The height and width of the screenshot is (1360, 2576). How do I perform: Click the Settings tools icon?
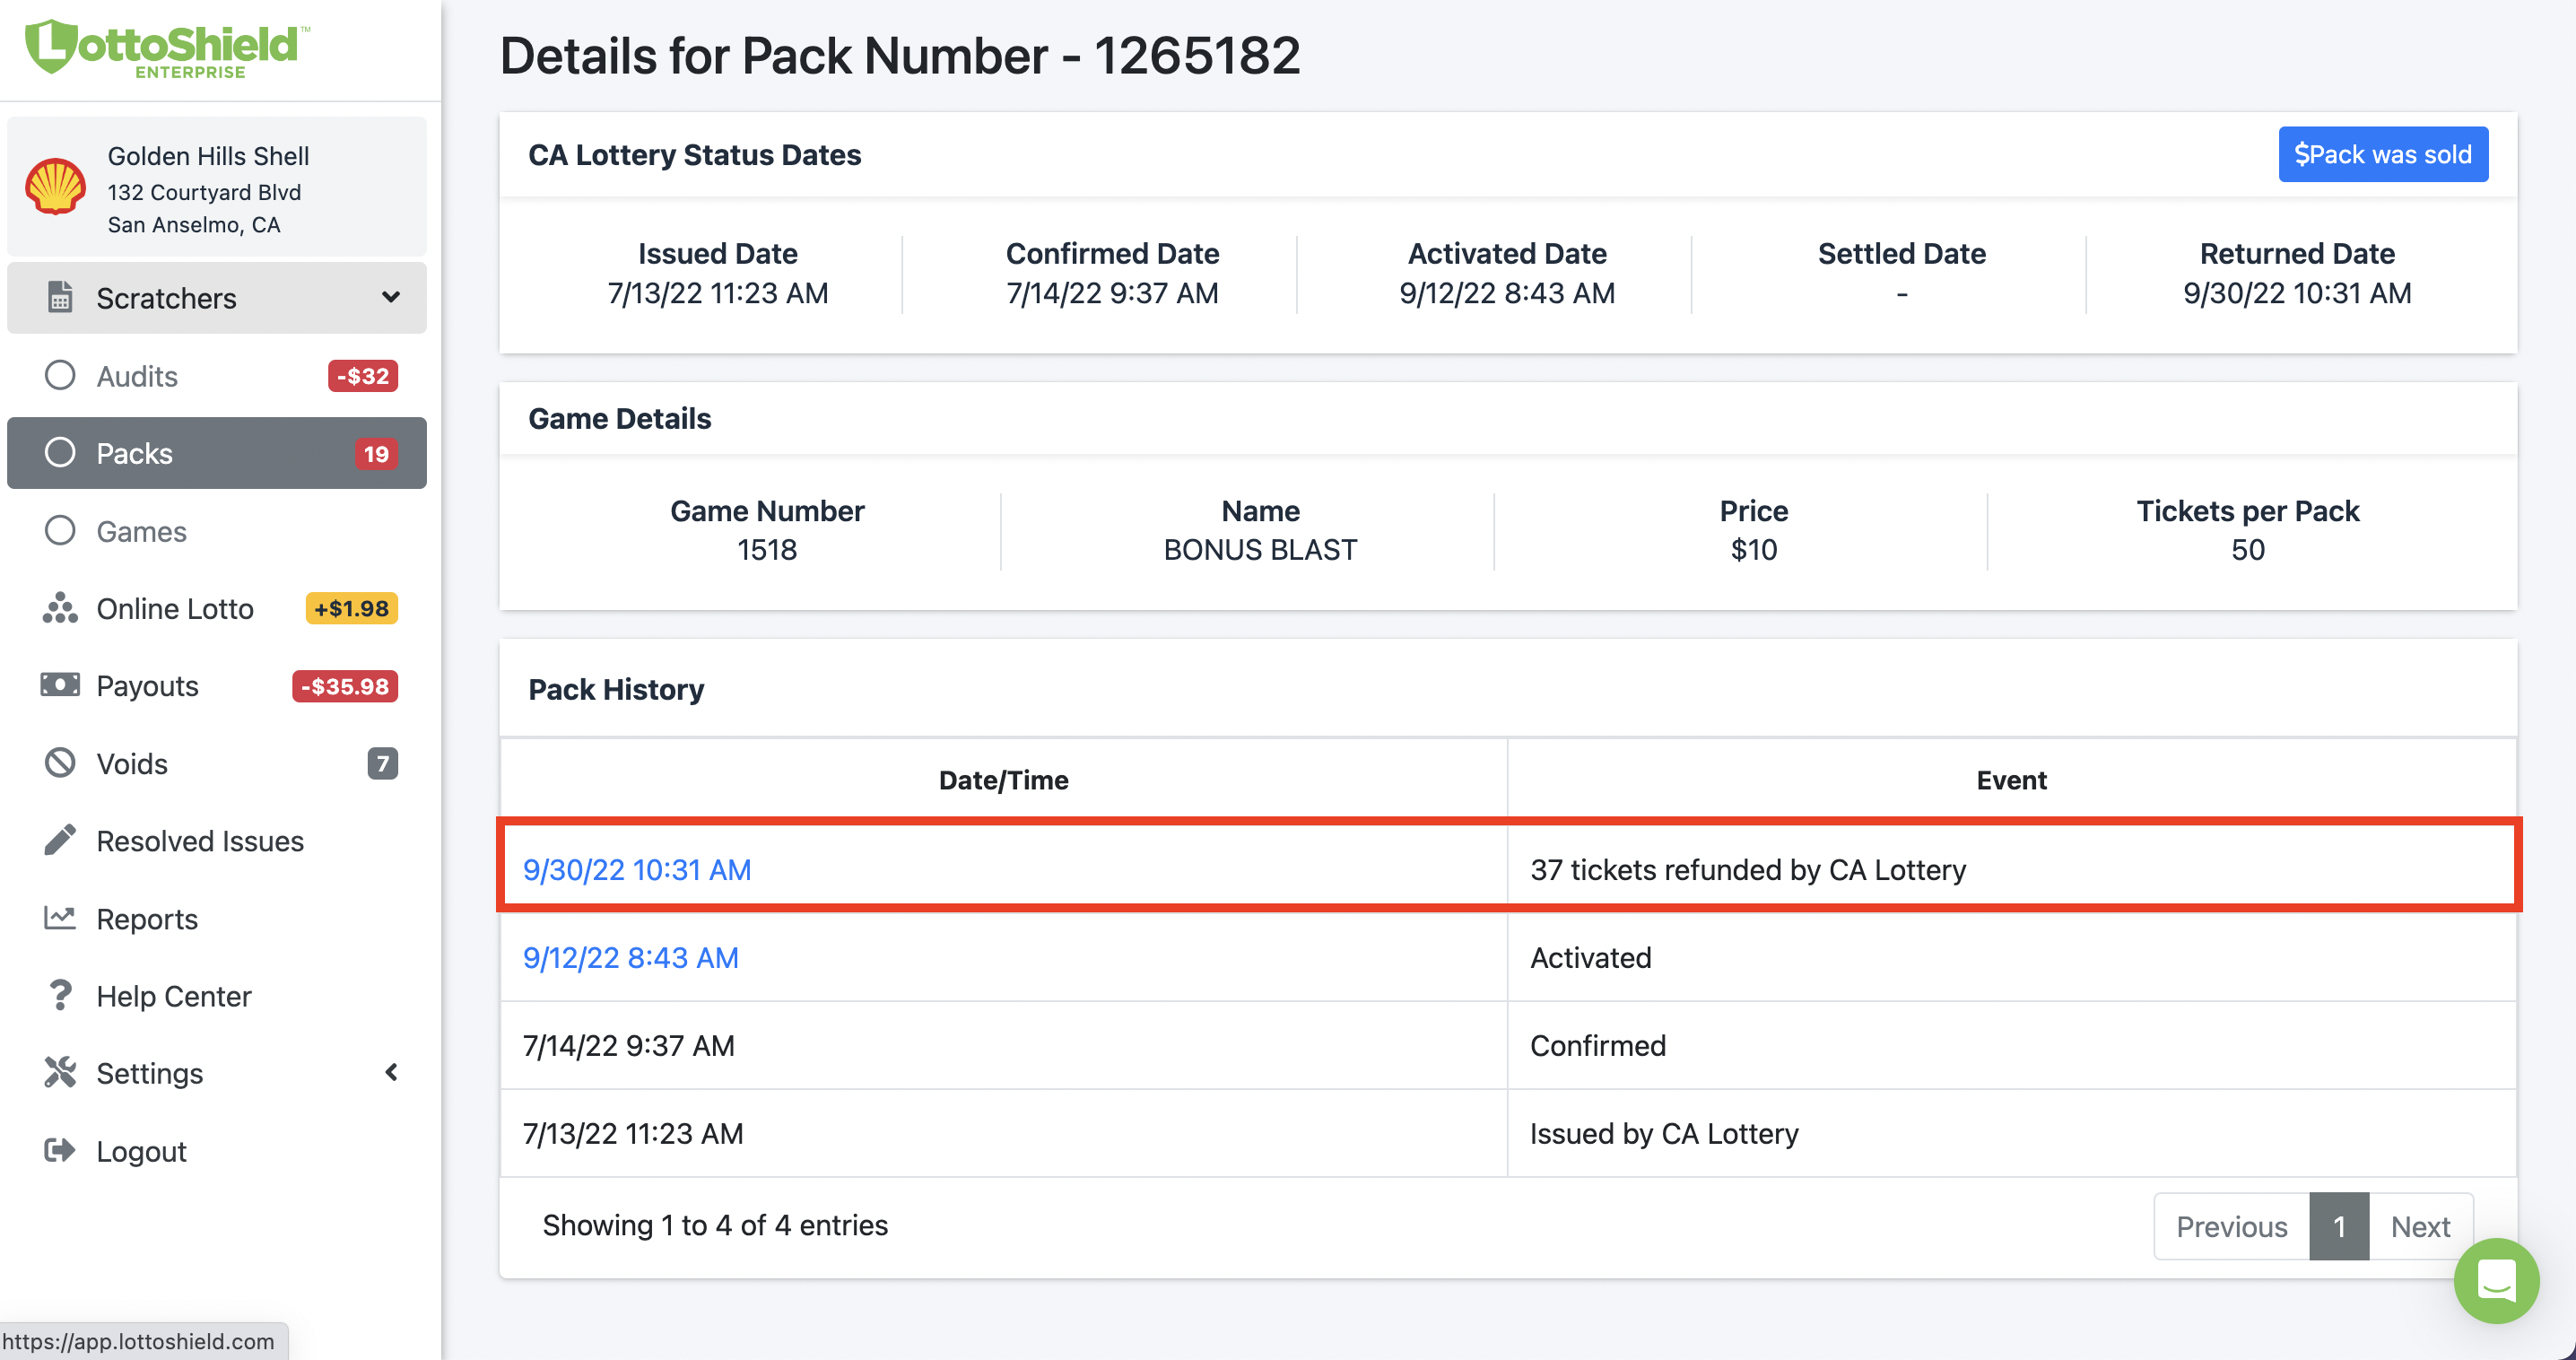(60, 1072)
